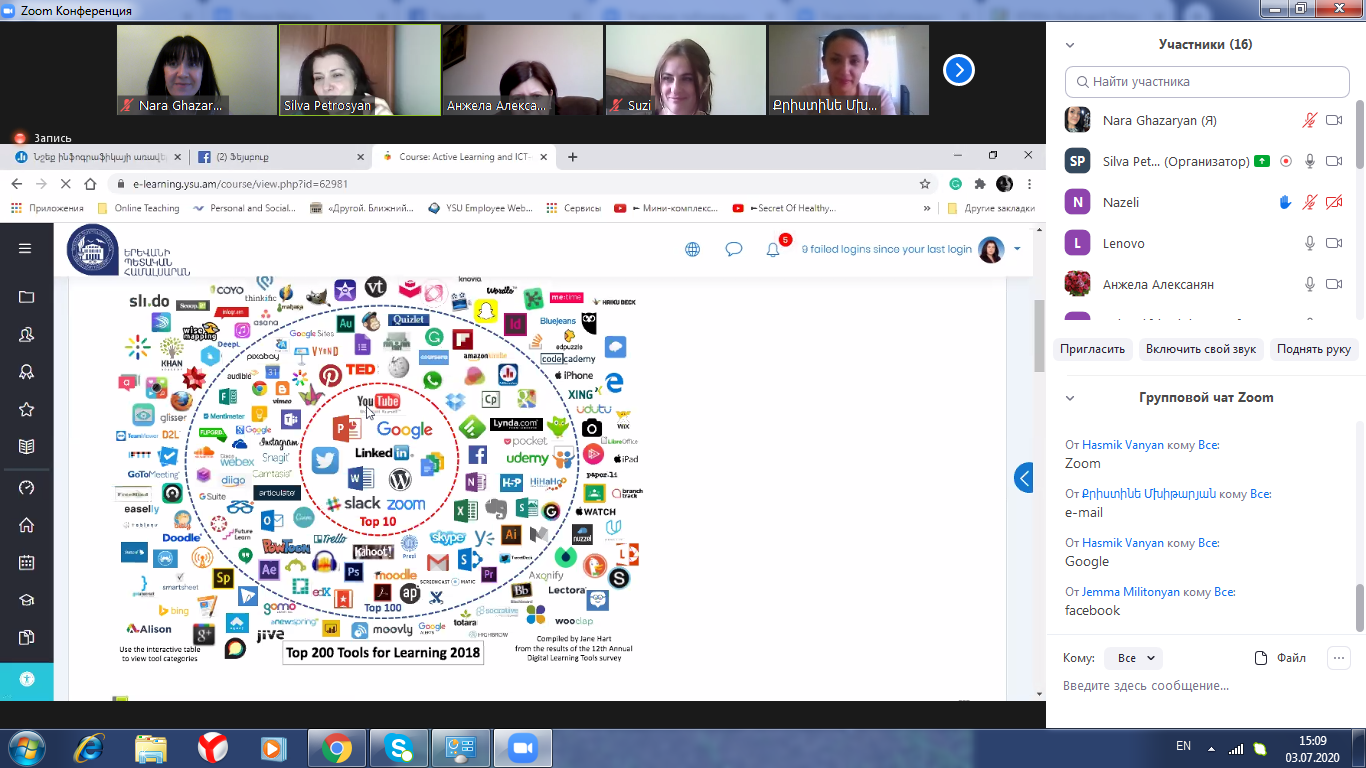Toggle Nazeli's muted microphone icon
Screen dimensions: 1366x768
(x=1309, y=202)
